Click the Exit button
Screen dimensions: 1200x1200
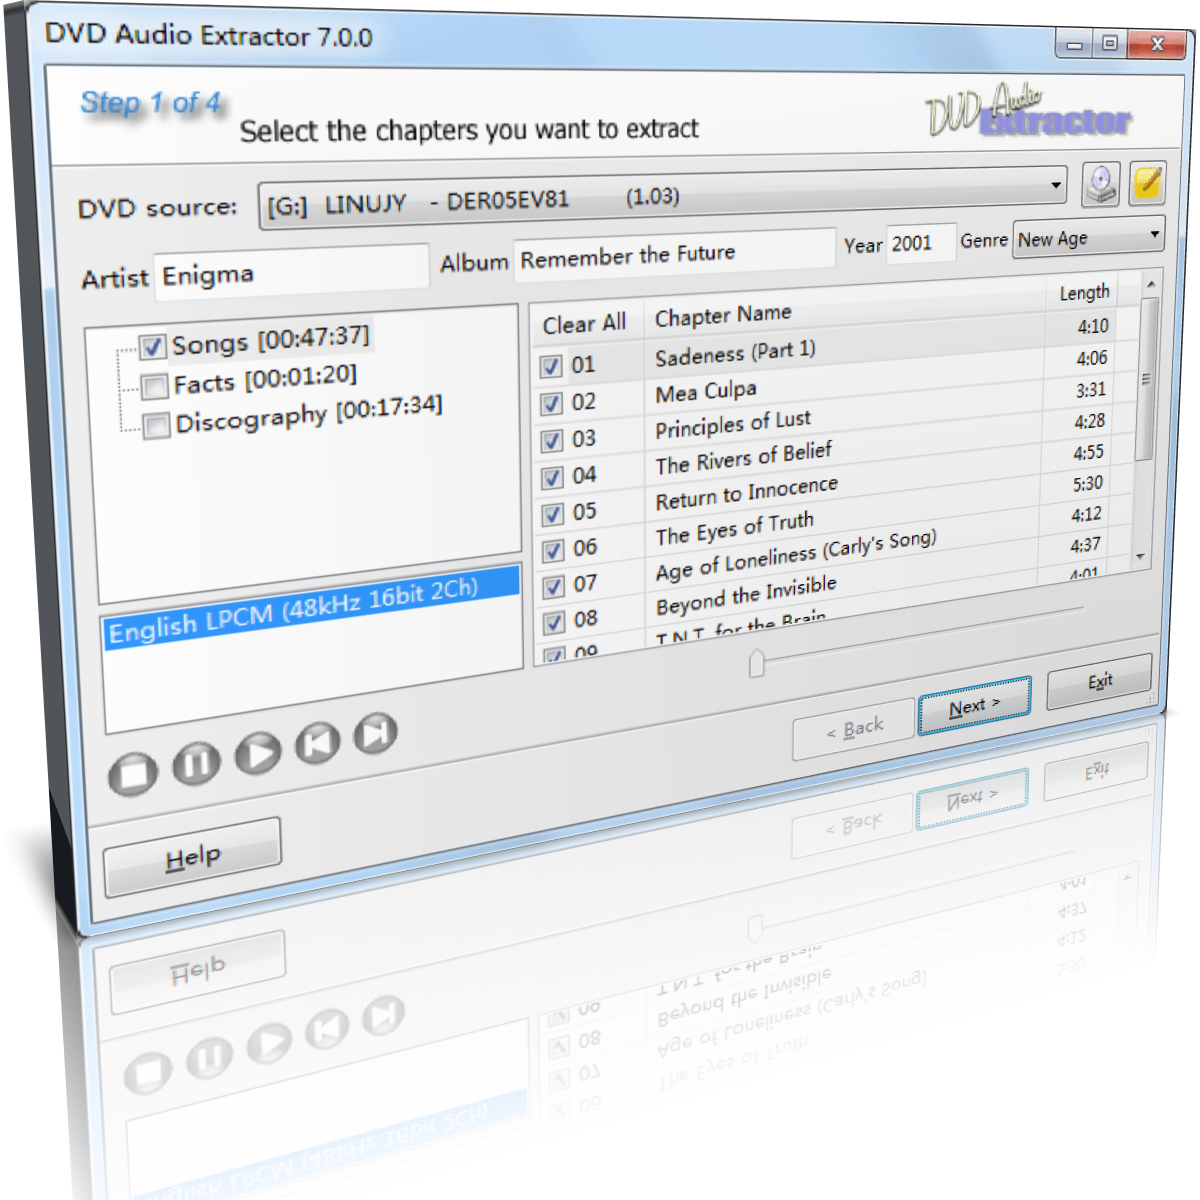point(1100,682)
